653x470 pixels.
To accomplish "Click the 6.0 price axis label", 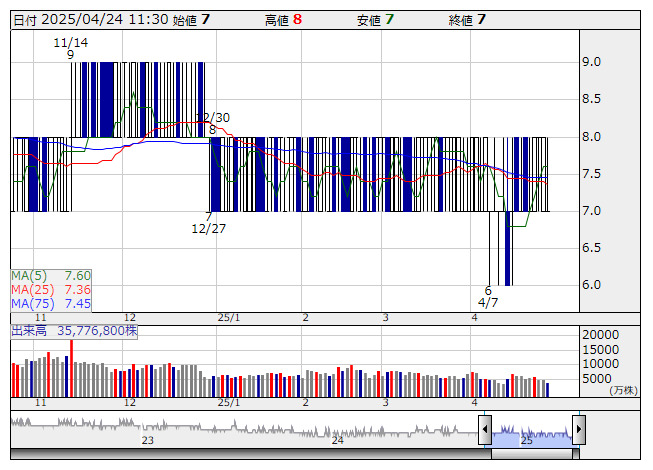I will 591,285.
